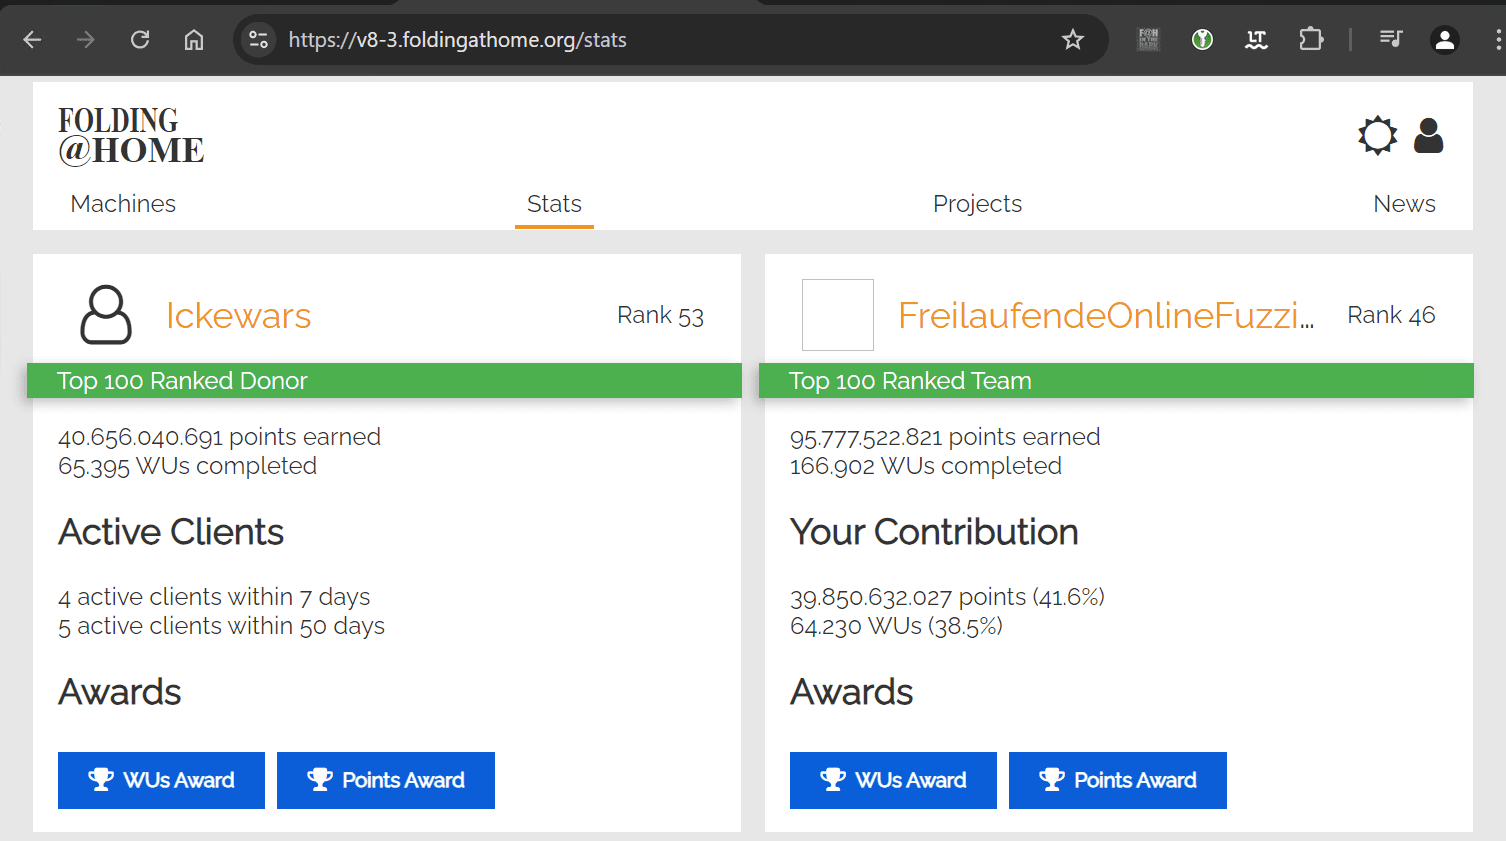Click the donor WUs Award button
The image size is (1506, 841).
tap(161, 780)
